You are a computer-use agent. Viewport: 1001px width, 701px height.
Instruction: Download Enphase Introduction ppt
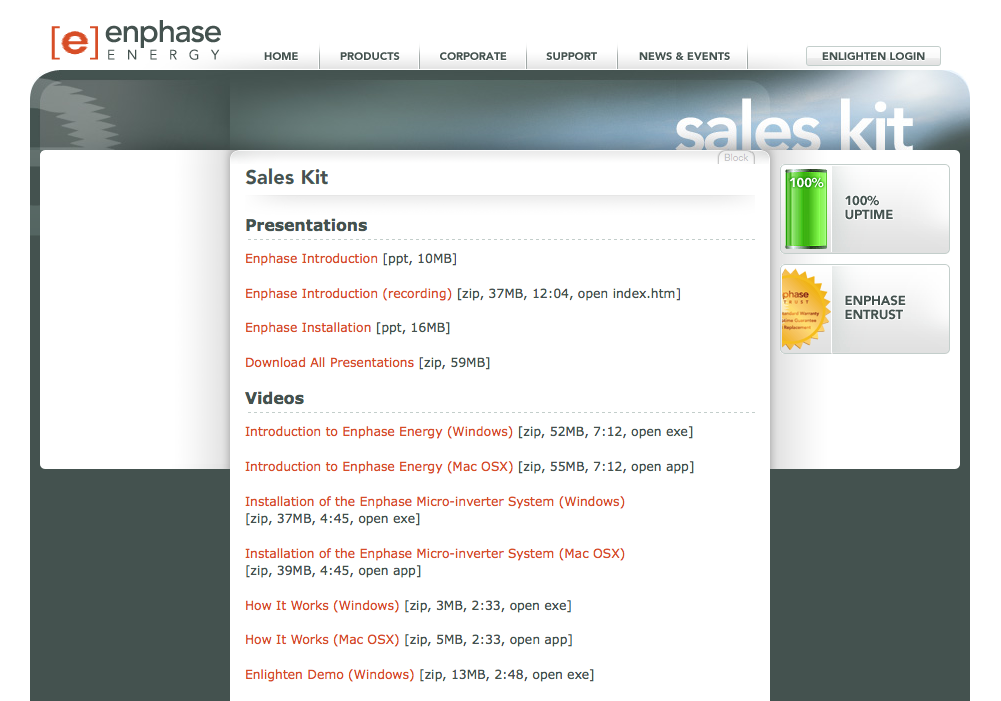[312, 259]
